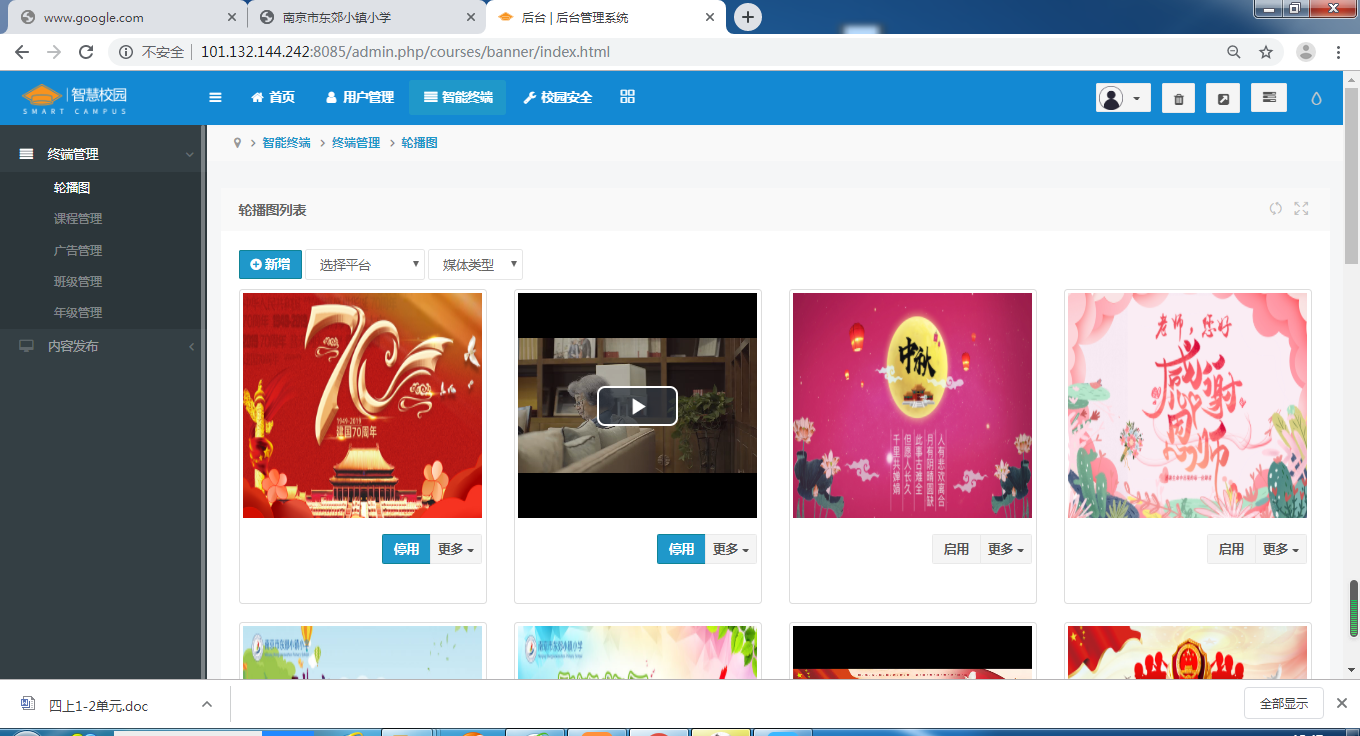Click the trash icon in top header
This screenshot has height=736, width=1360.
1178,98
